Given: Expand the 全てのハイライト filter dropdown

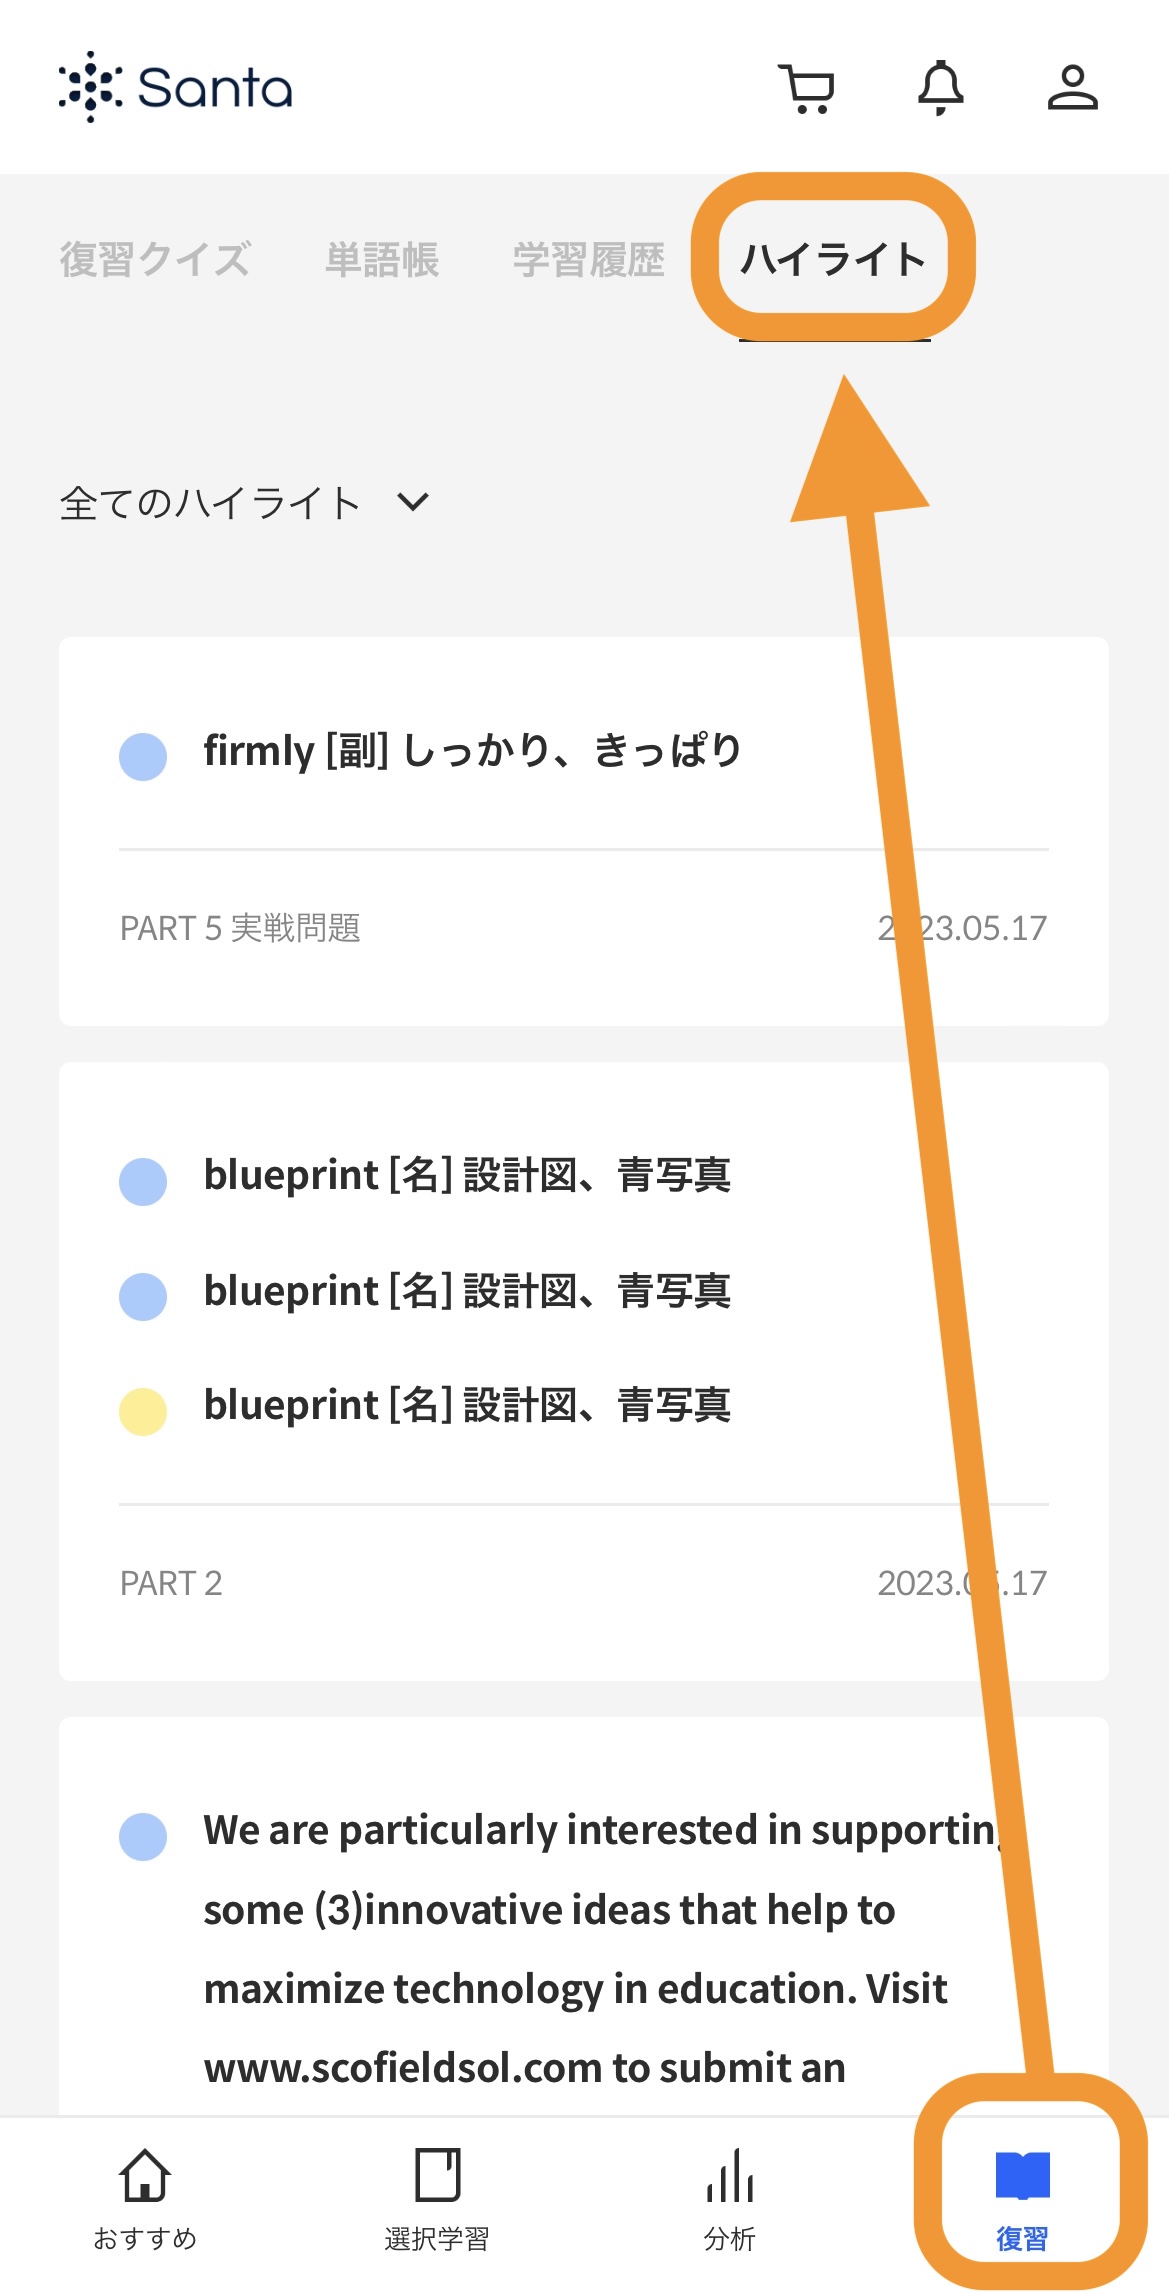Looking at the screenshot, I should point(245,503).
